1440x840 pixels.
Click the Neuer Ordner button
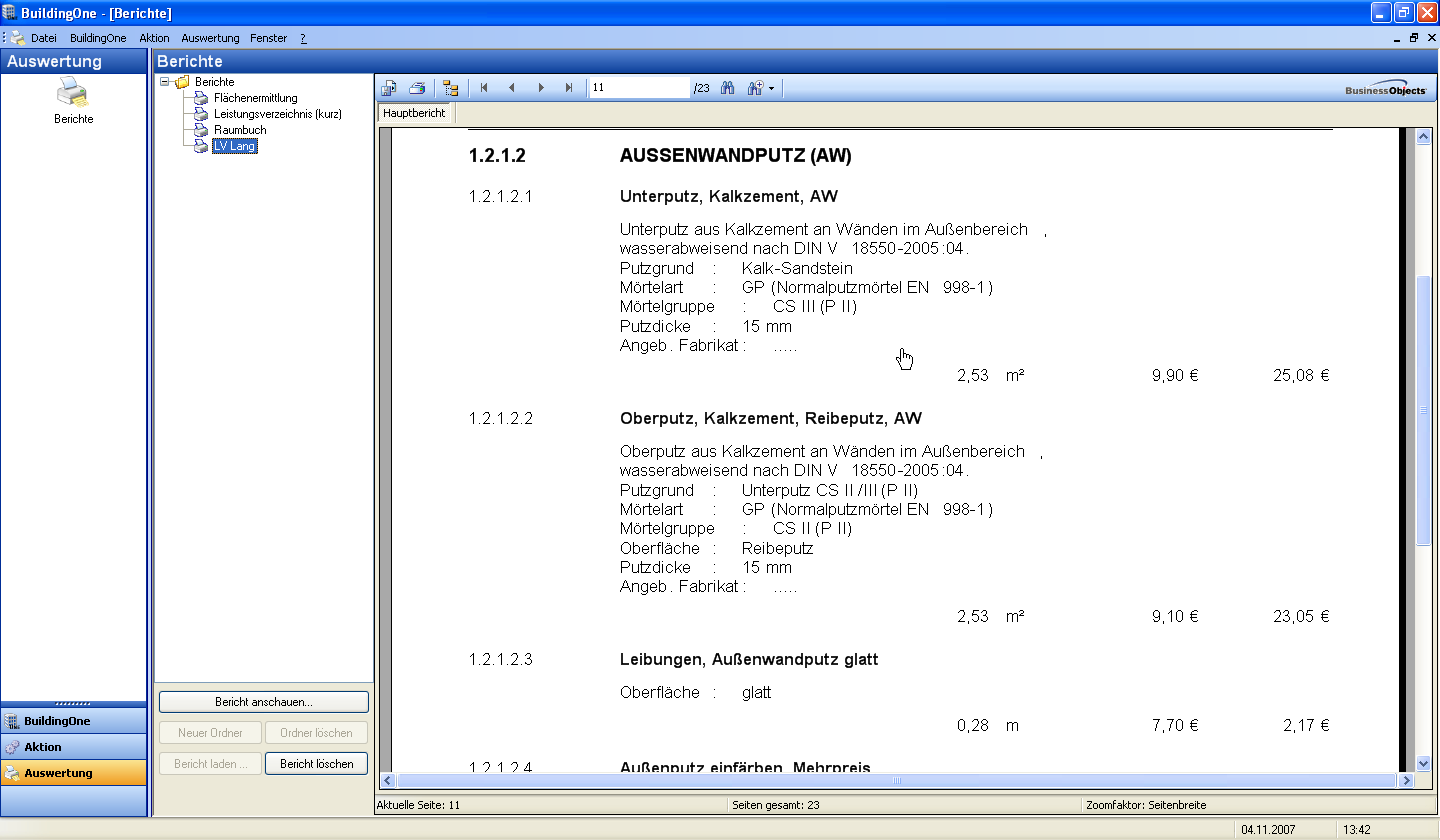coord(211,733)
